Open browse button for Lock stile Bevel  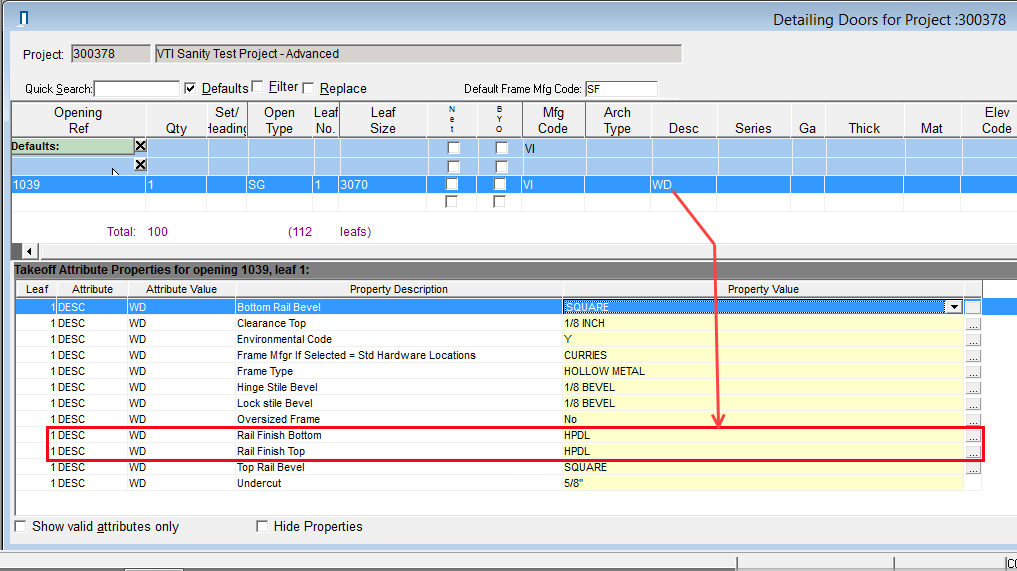973,404
